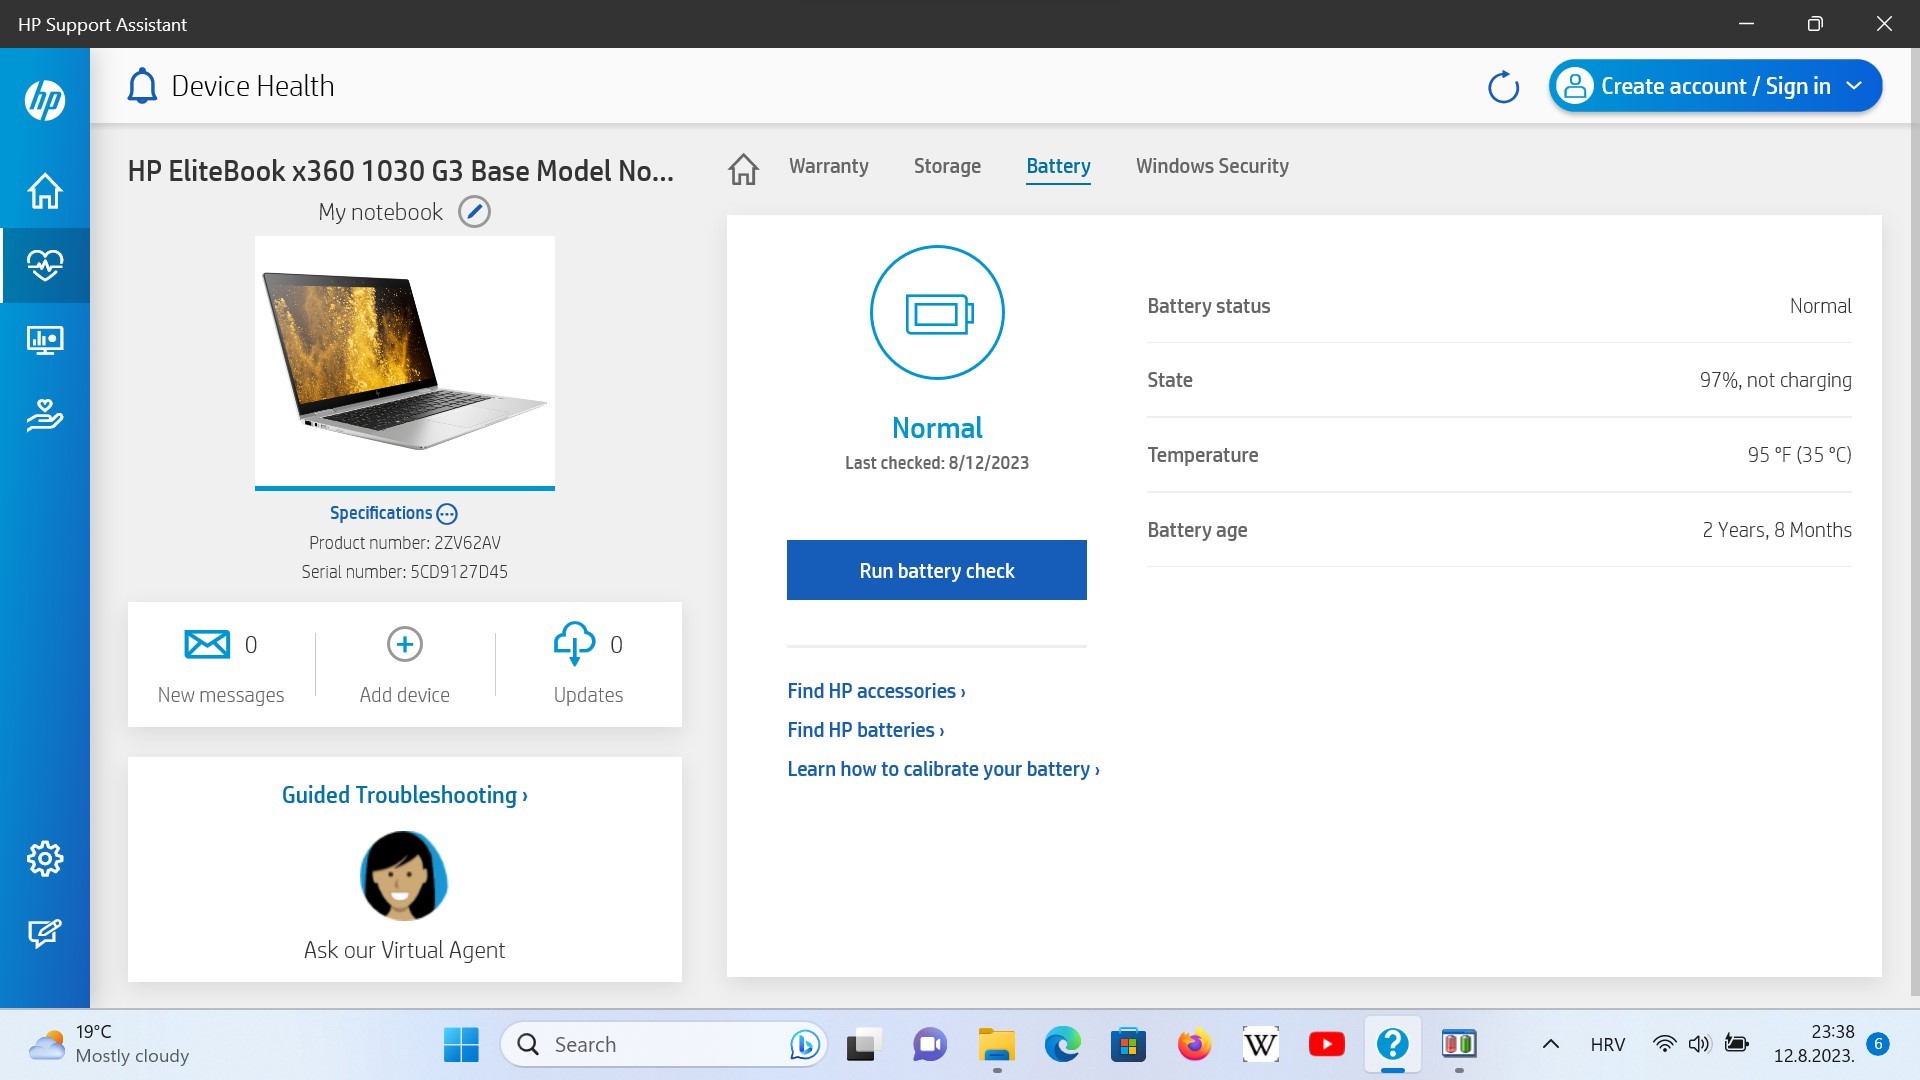This screenshot has height=1080, width=1920.
Task: Open the feedback pencil icon in sidebar
Action: pyautogui.click(x=45, y=933)
